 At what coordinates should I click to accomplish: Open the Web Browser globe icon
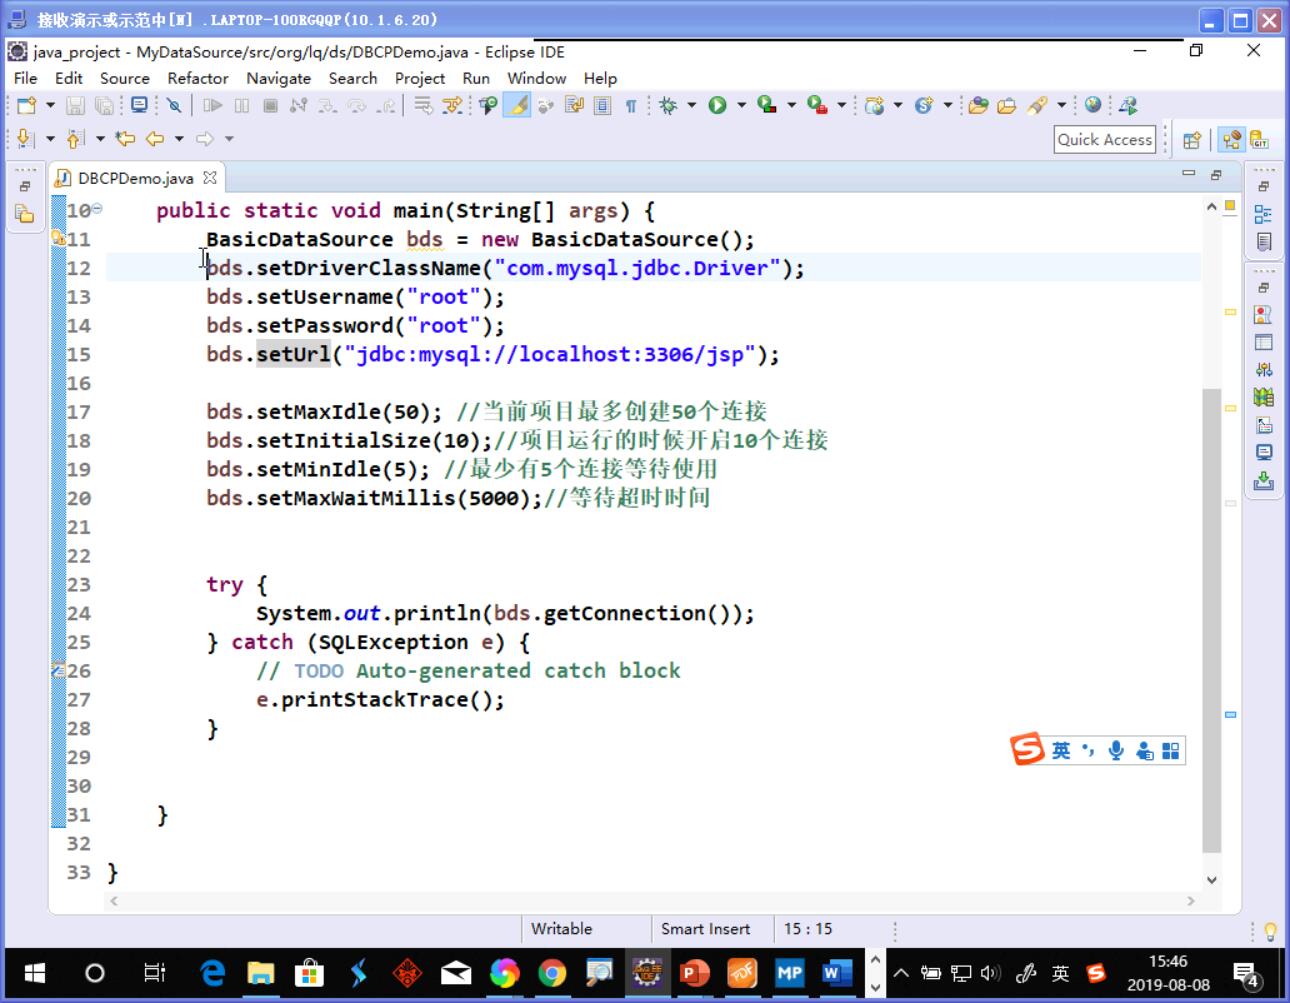(x=1093, y=104)
